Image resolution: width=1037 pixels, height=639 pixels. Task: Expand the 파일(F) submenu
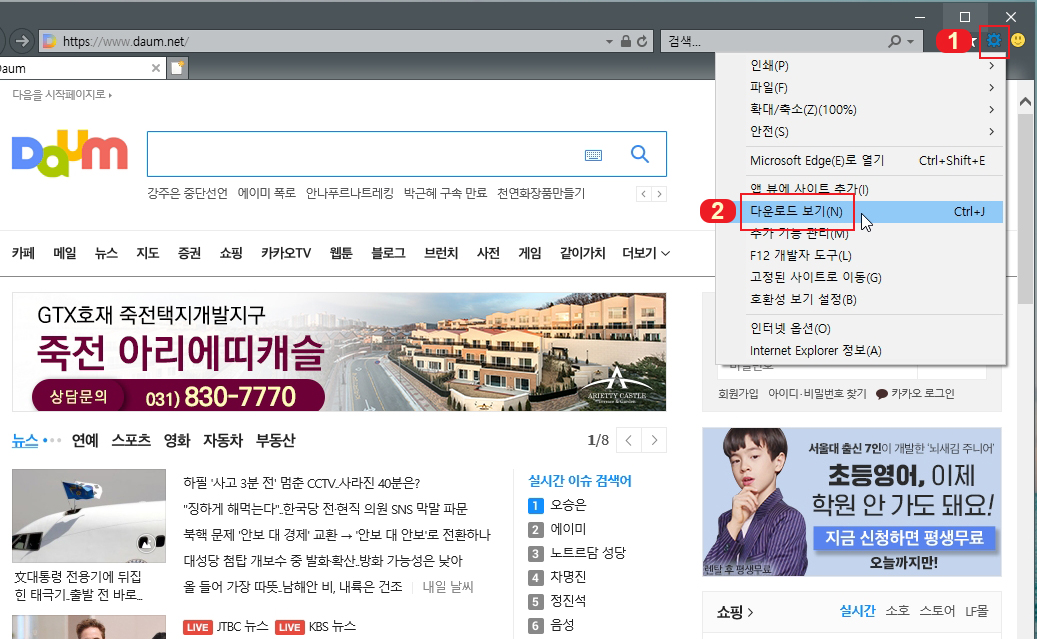(x=860, y=87)
